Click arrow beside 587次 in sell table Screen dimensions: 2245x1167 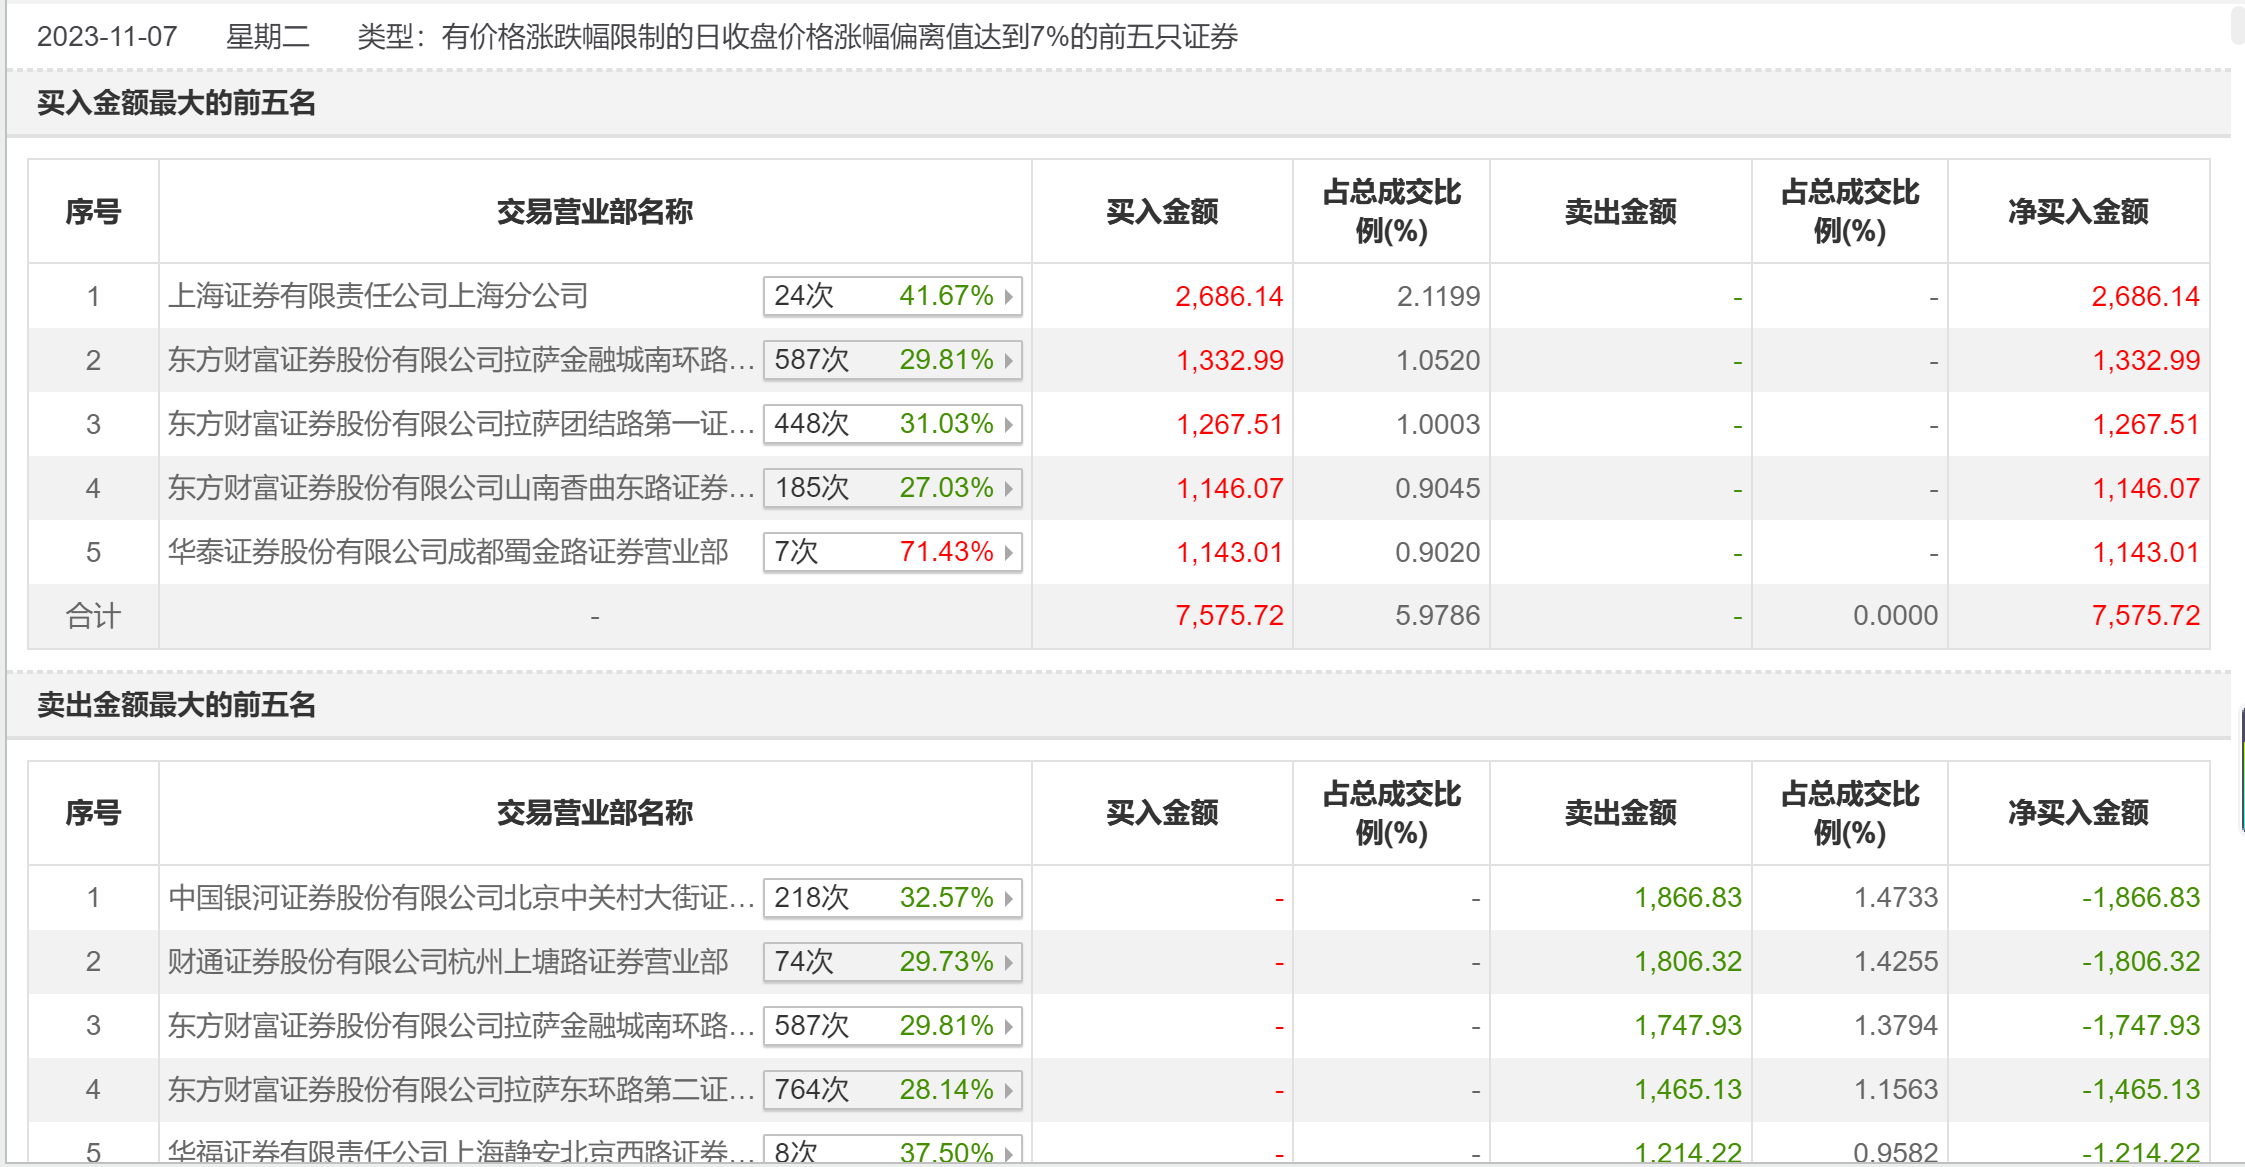[1009, 1027]
